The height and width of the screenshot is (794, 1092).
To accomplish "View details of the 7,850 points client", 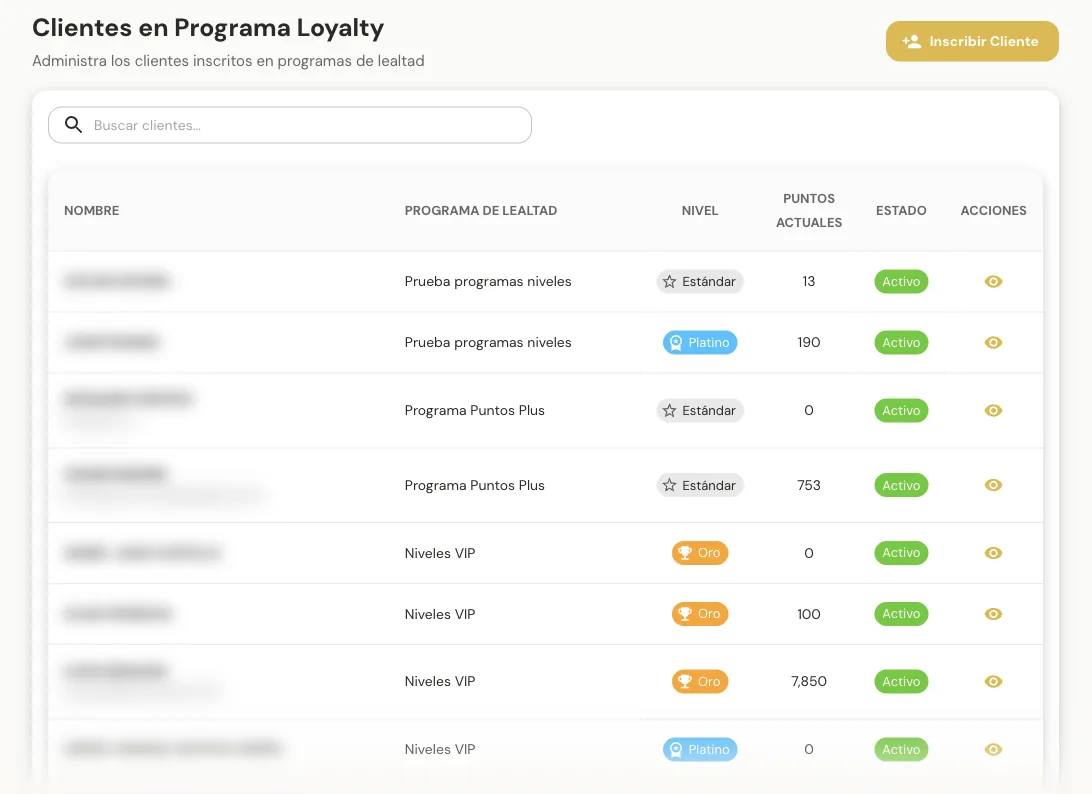I will coord(993,681).
